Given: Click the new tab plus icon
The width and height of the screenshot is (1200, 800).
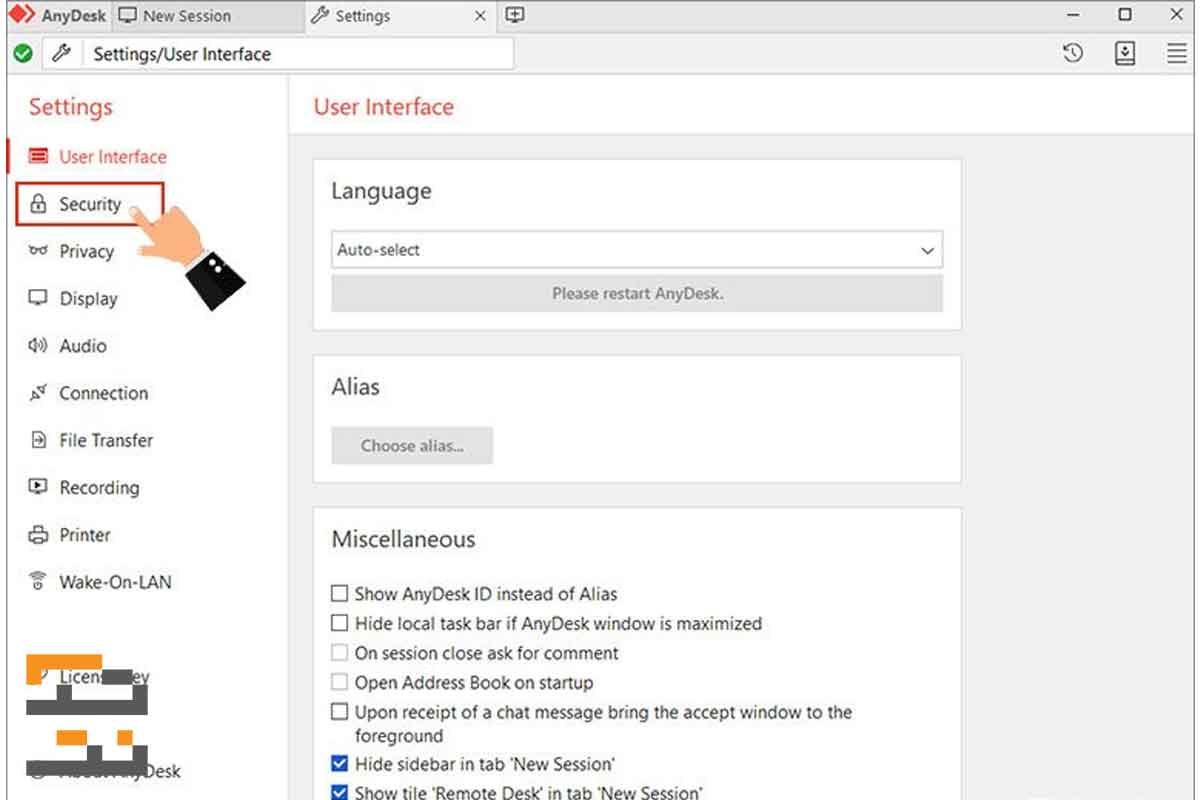Looking at the screenshot, I should (515, 15).
